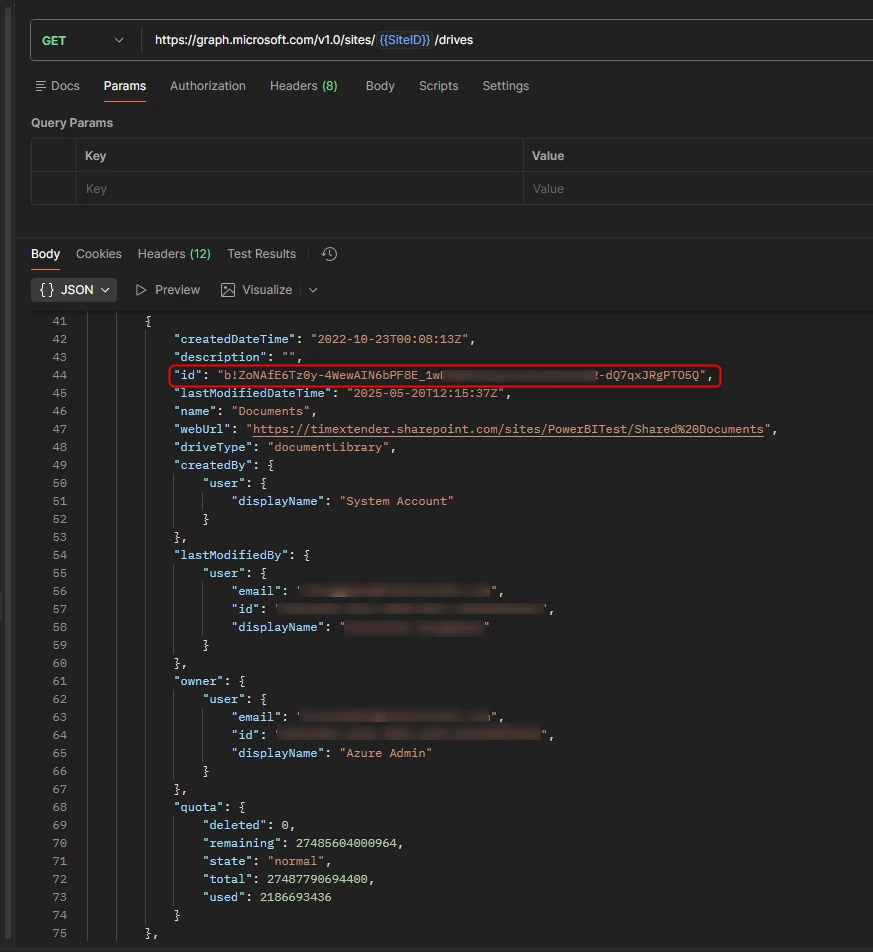Switch to the Scripts tab
This screenshot has height=952, width=873.
[x=438, y=86]
